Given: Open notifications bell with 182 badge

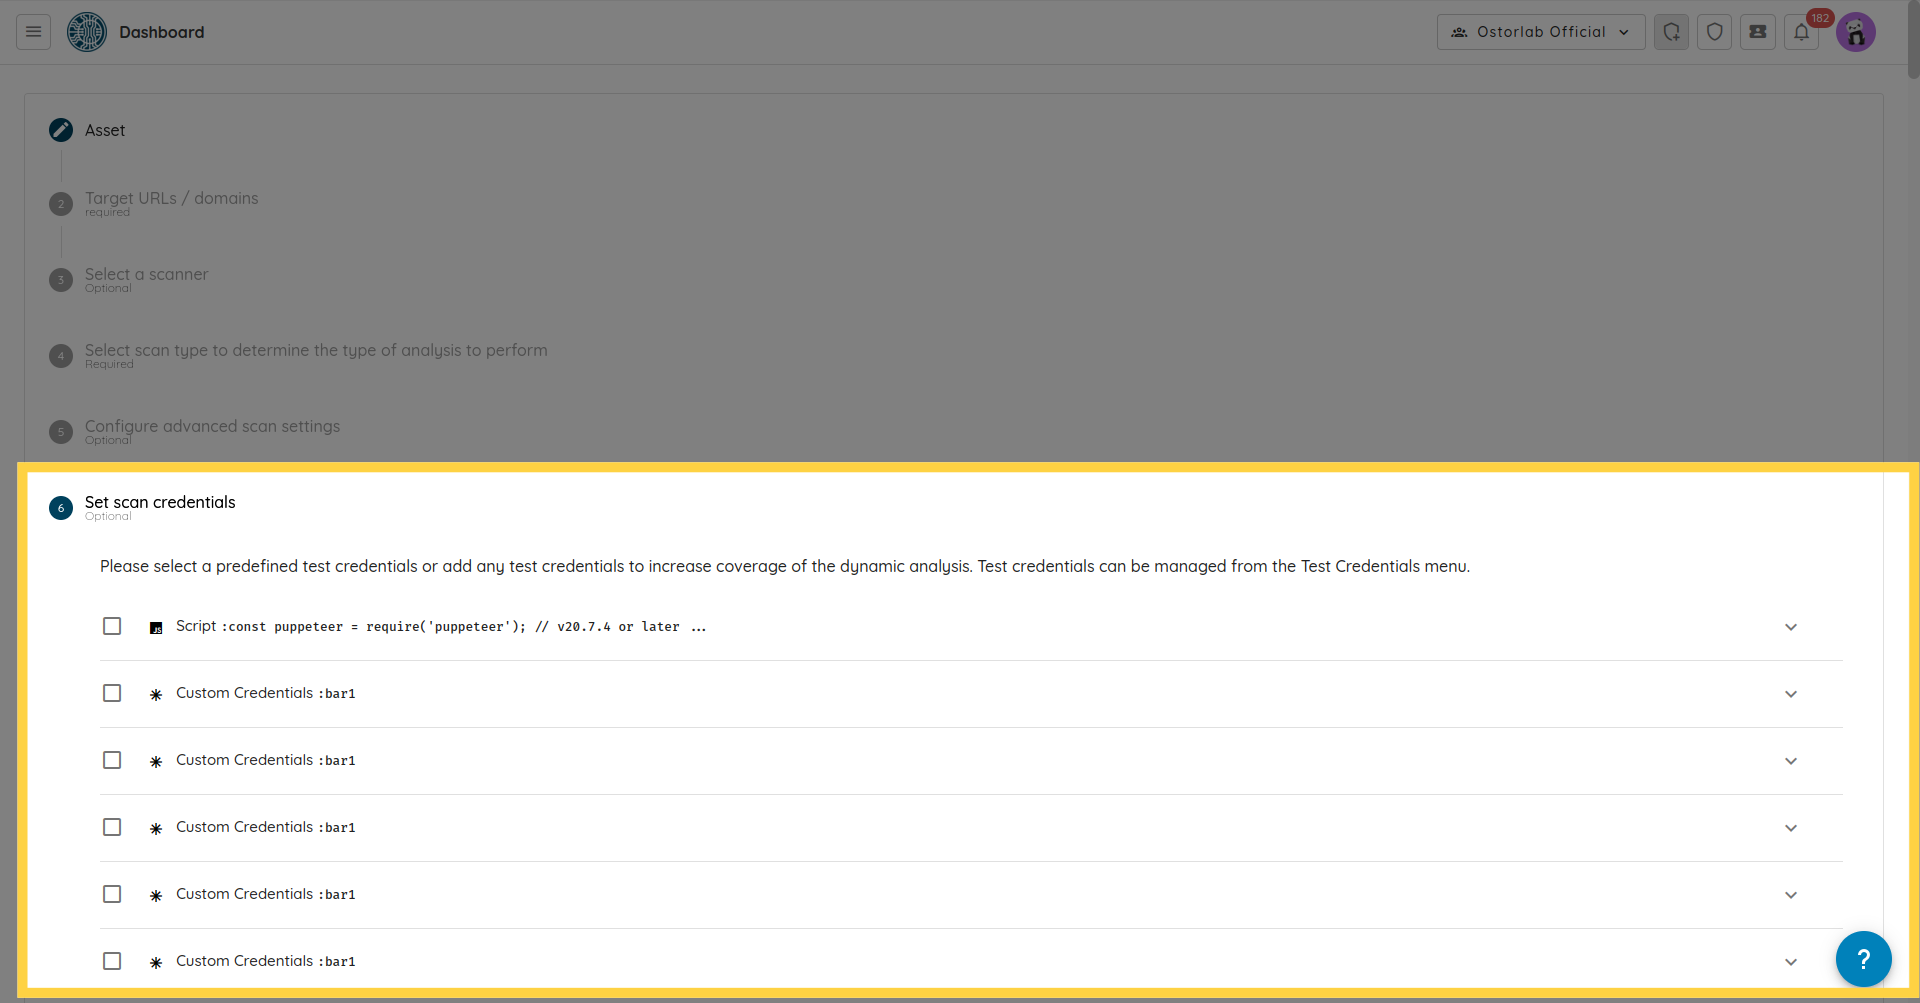Looking at the screenshot, I should point(1801,32).
